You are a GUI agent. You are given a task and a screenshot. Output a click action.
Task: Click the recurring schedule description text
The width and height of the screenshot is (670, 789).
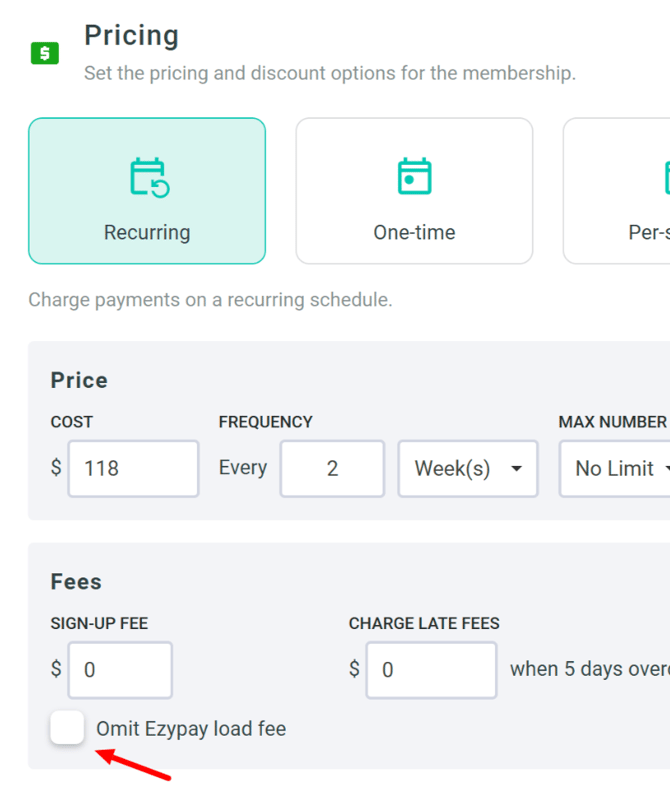coord(210,300)
